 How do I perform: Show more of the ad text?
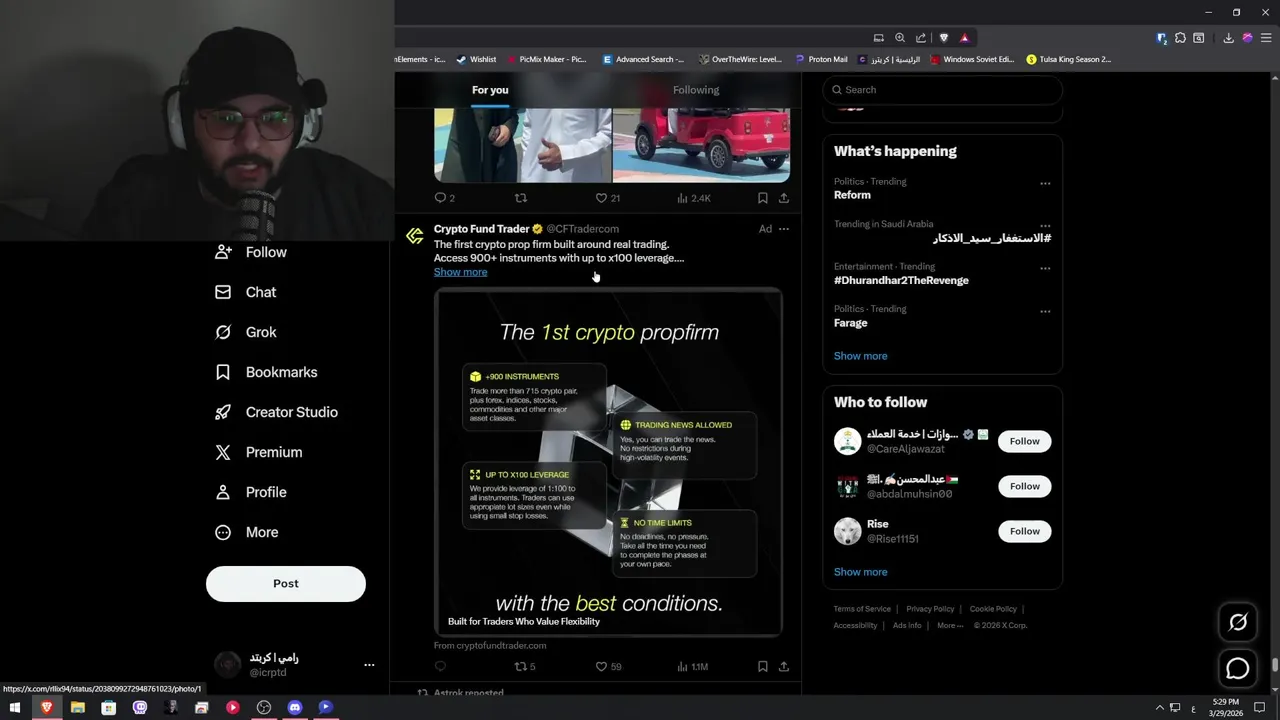460,272
